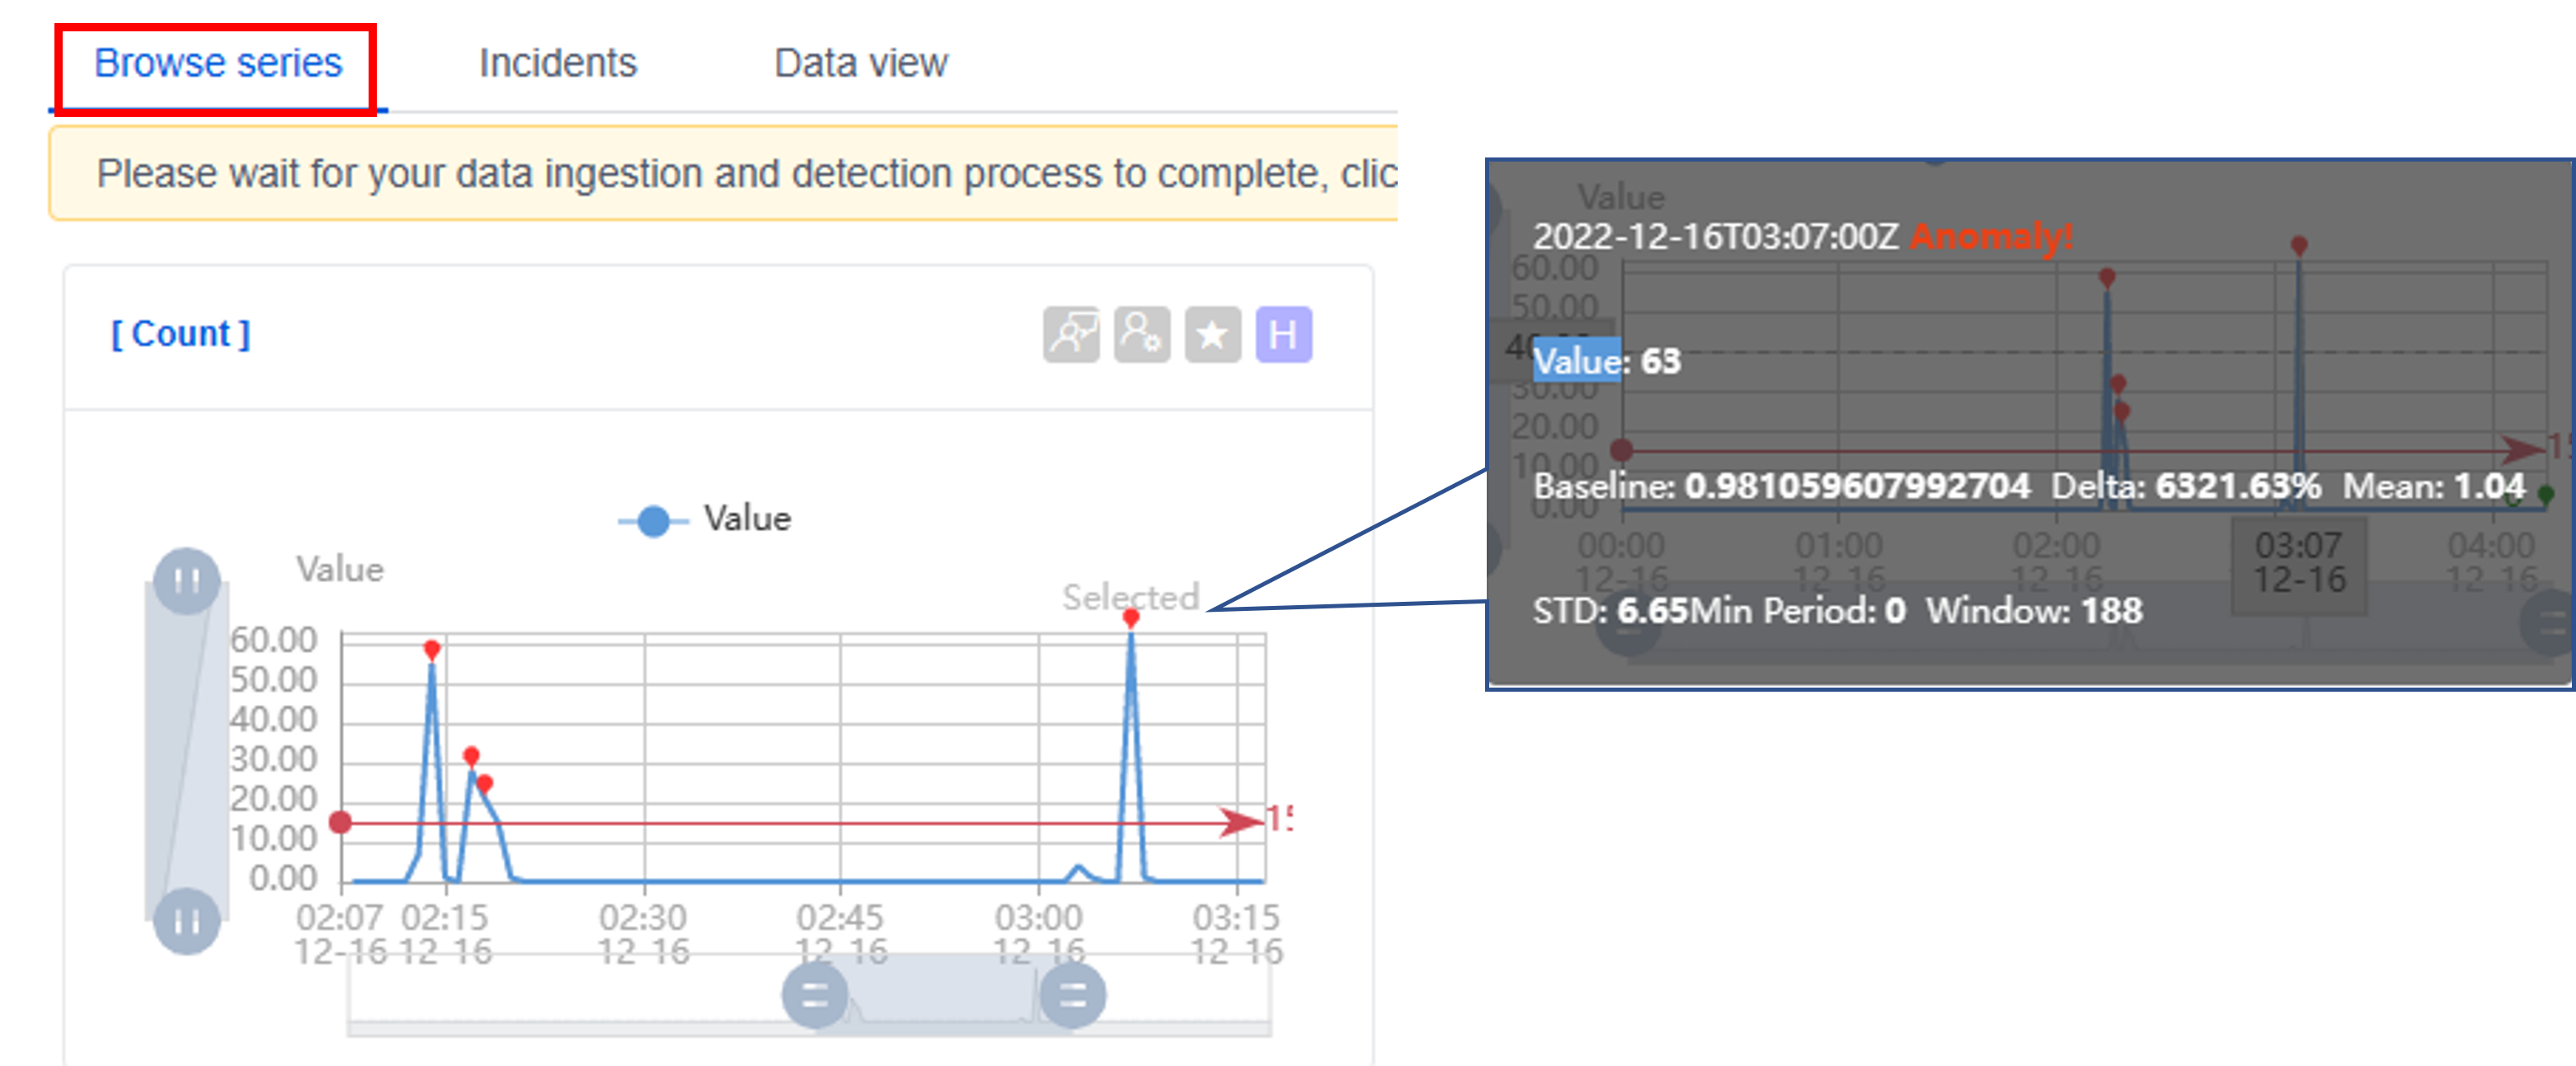The width and height of the screenshot is (2576, 1066).
Task: Click the anomaly marker at the 02:14 peak
Action: tap(431, 650)
